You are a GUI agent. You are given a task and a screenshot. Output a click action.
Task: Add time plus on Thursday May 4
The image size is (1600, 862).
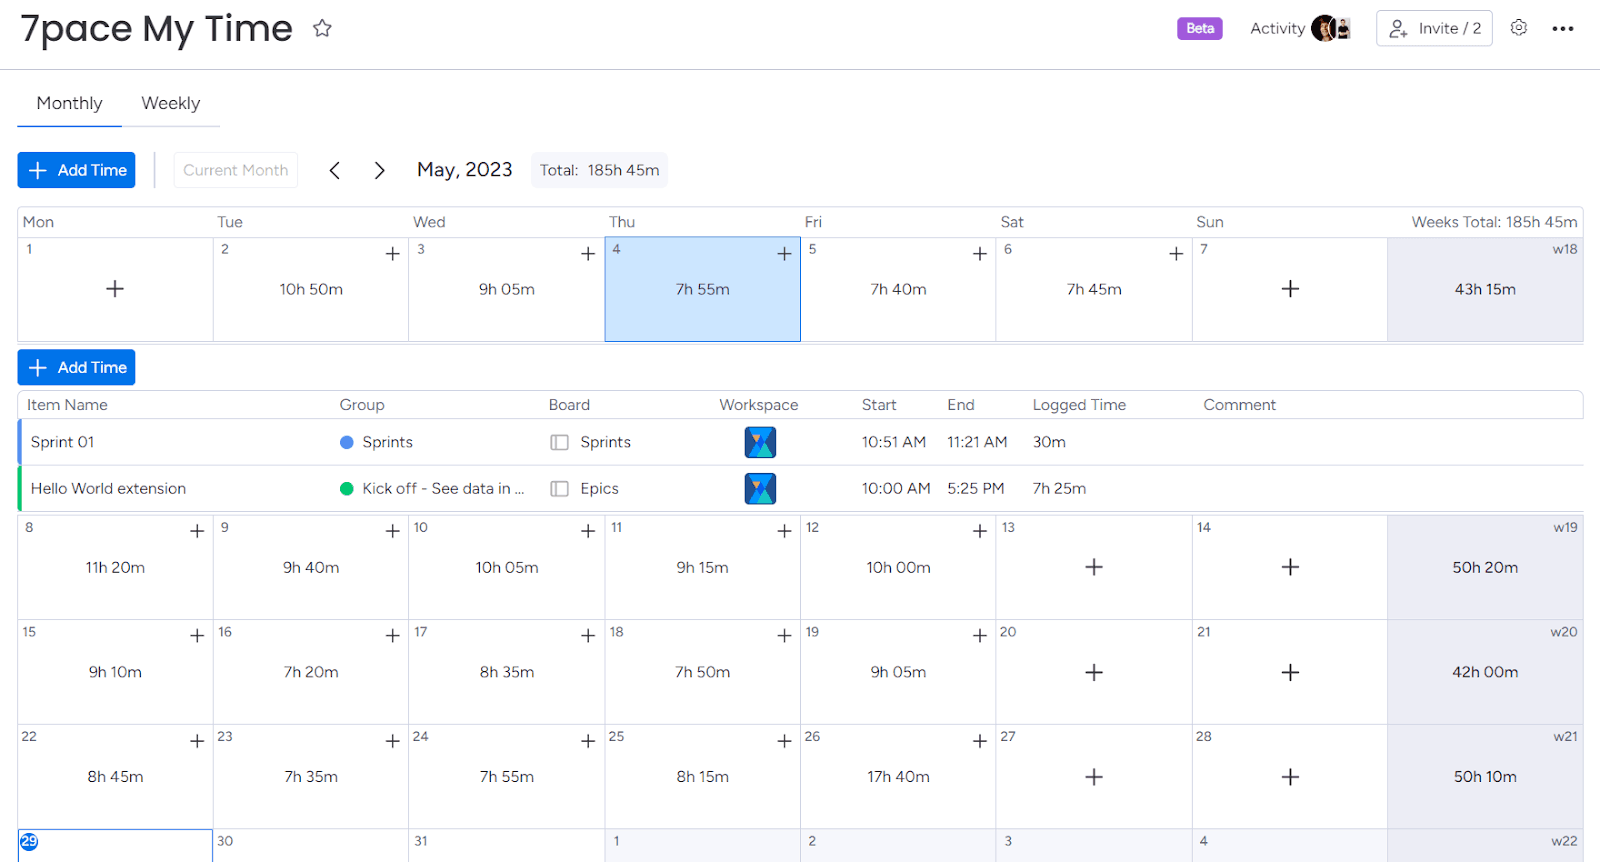784,254
